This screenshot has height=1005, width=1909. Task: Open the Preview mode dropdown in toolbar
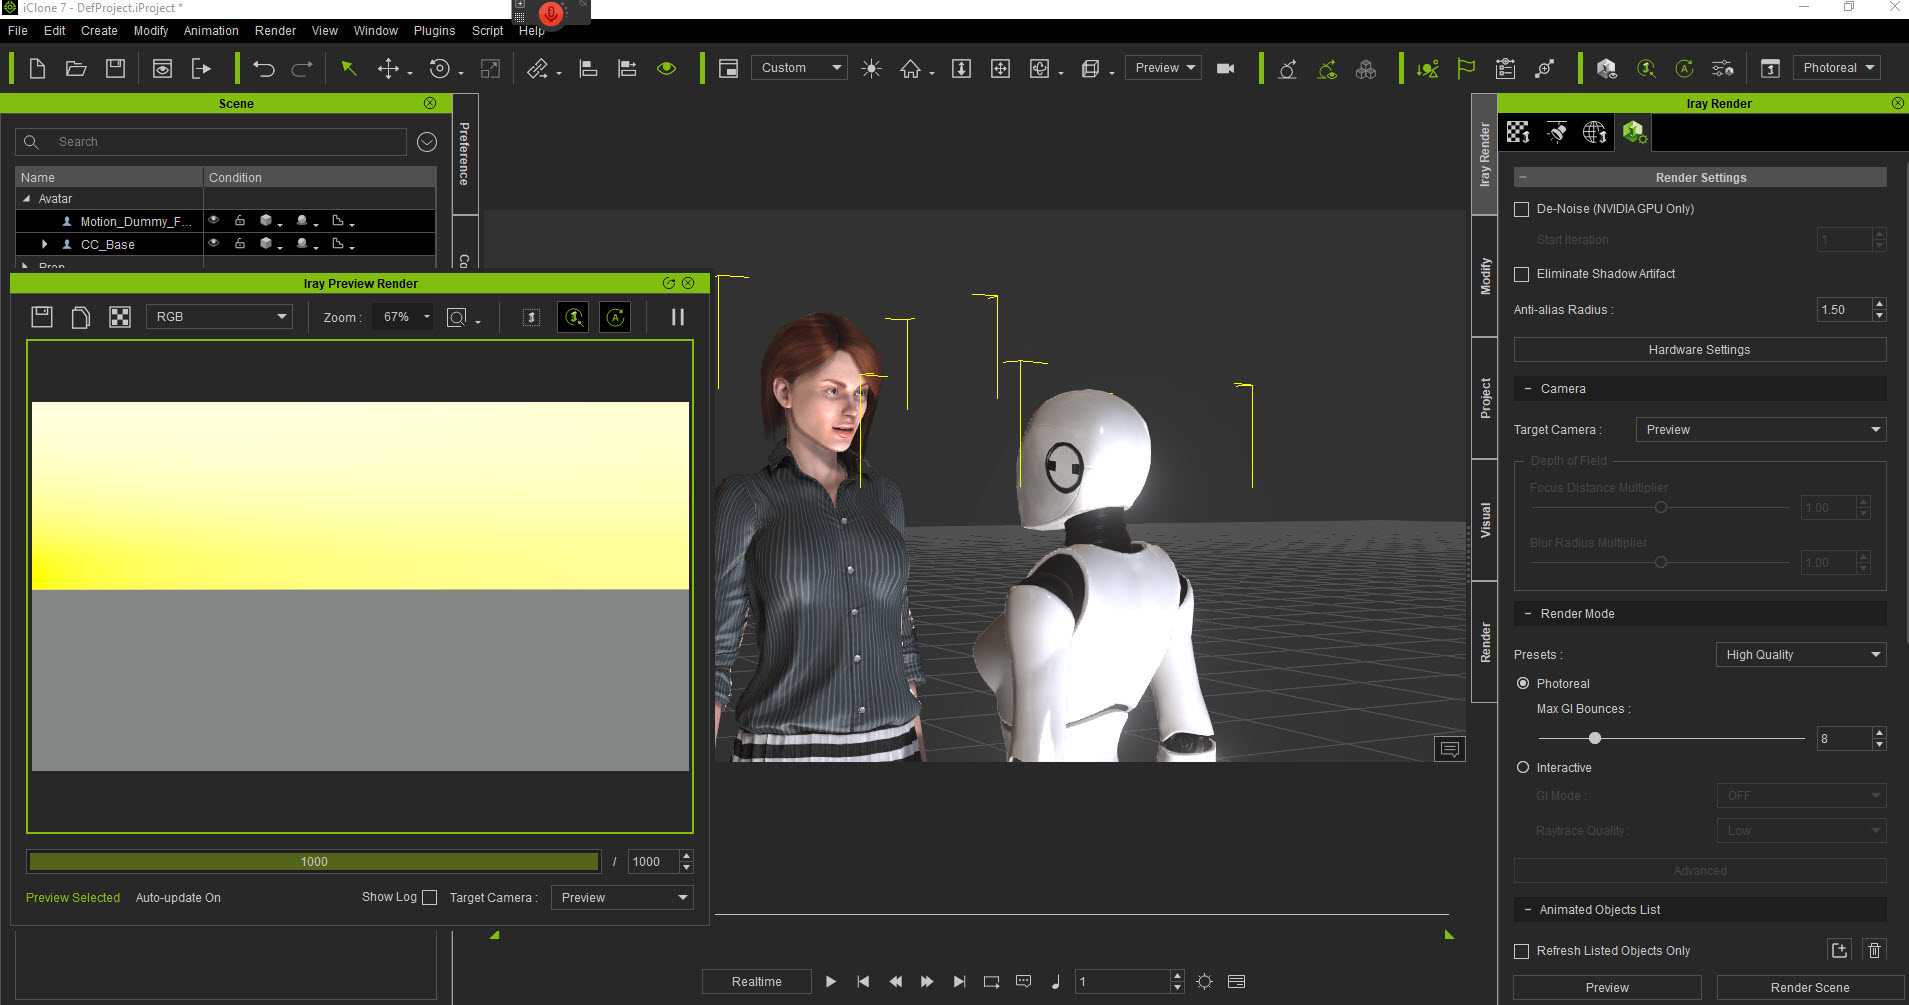(1163, 68)
